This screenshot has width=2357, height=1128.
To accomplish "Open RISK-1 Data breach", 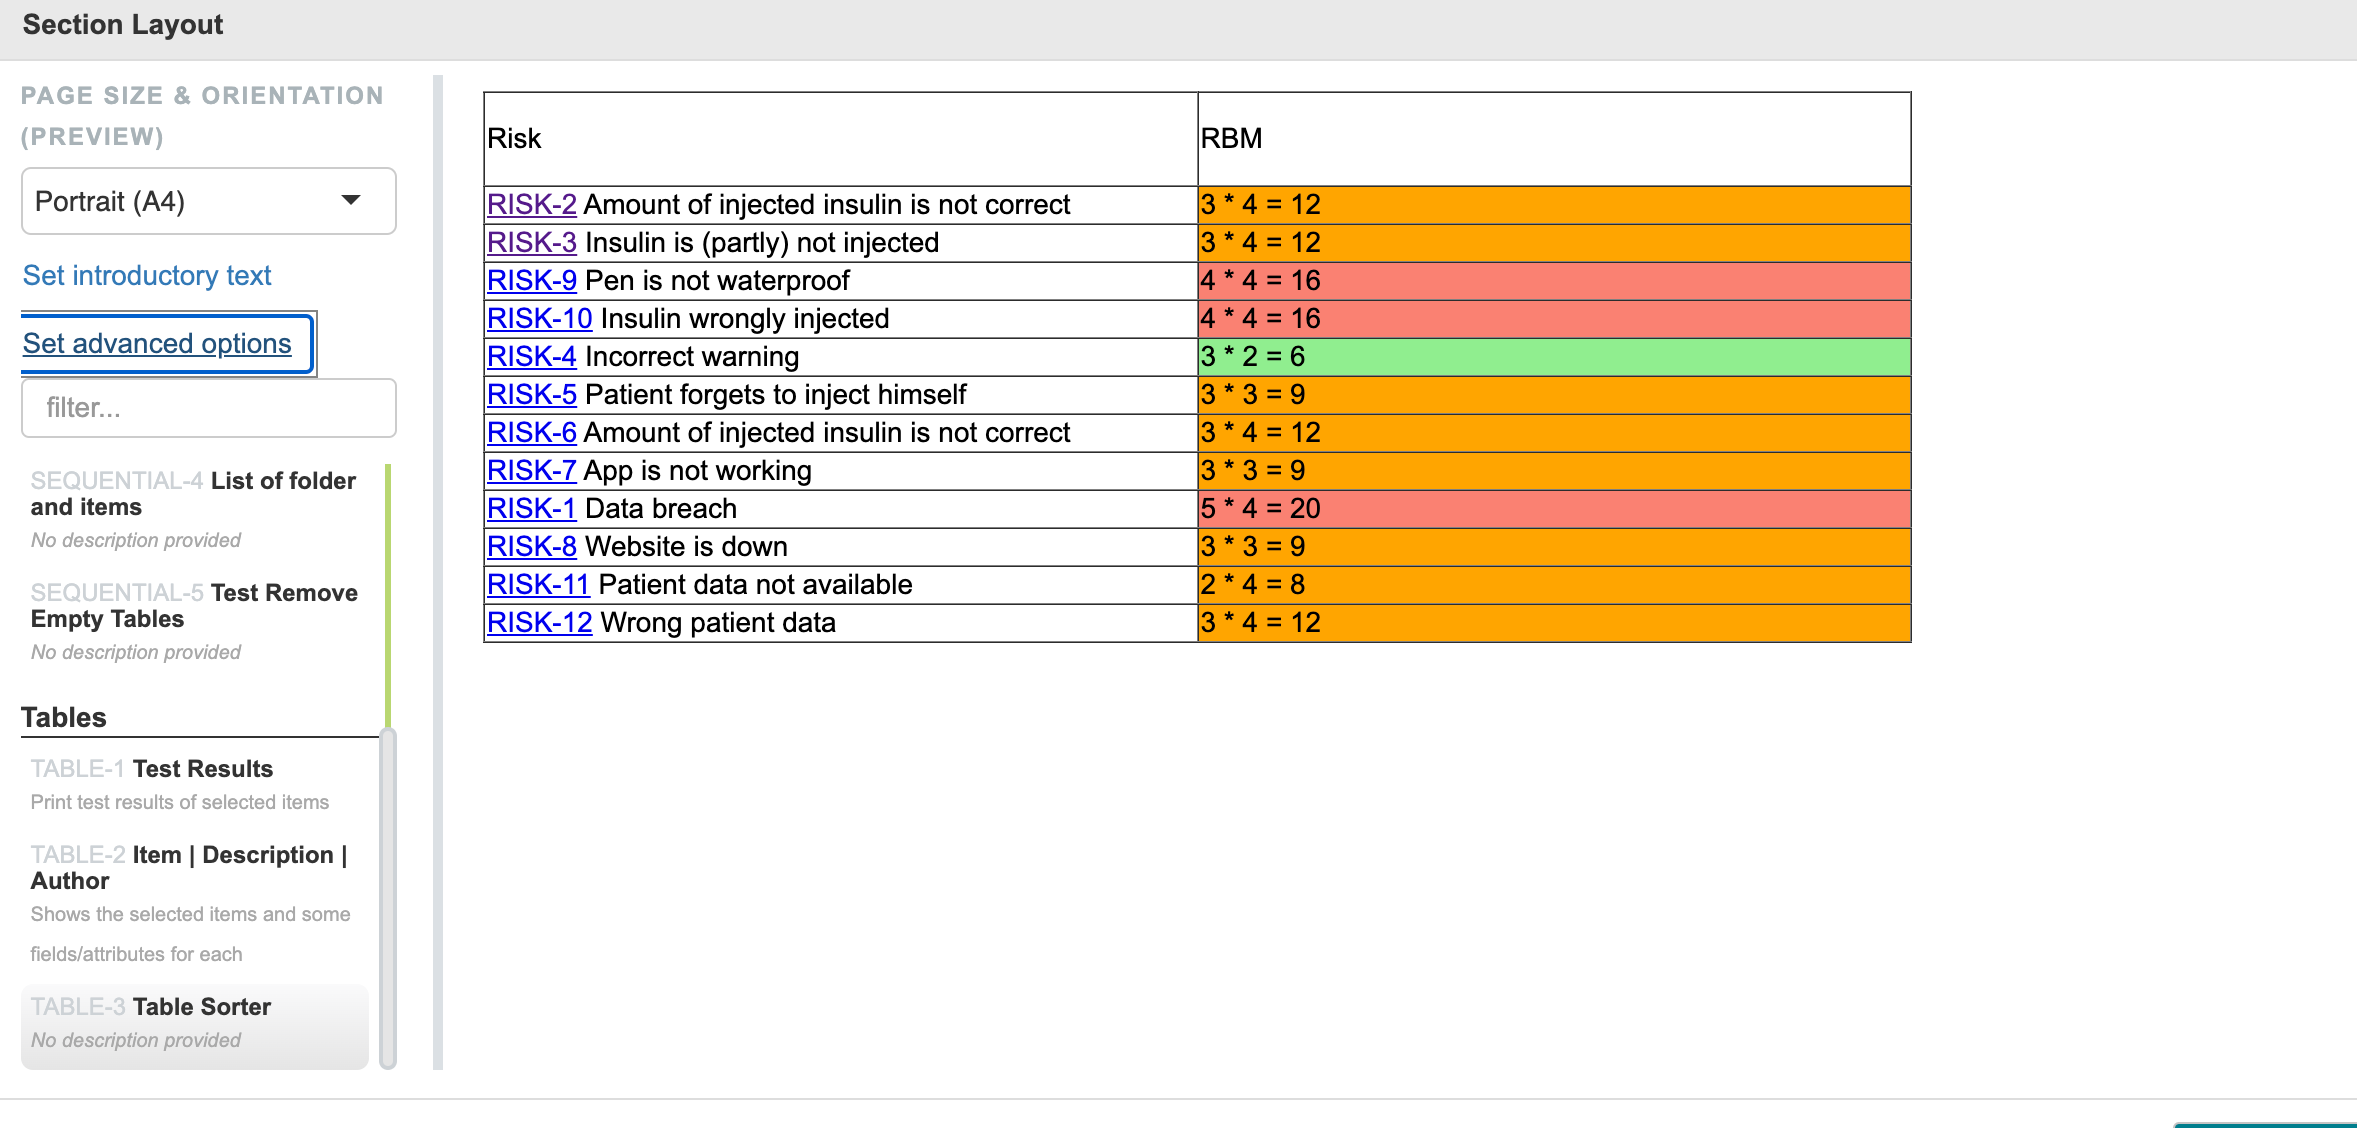I will (529, 508).
